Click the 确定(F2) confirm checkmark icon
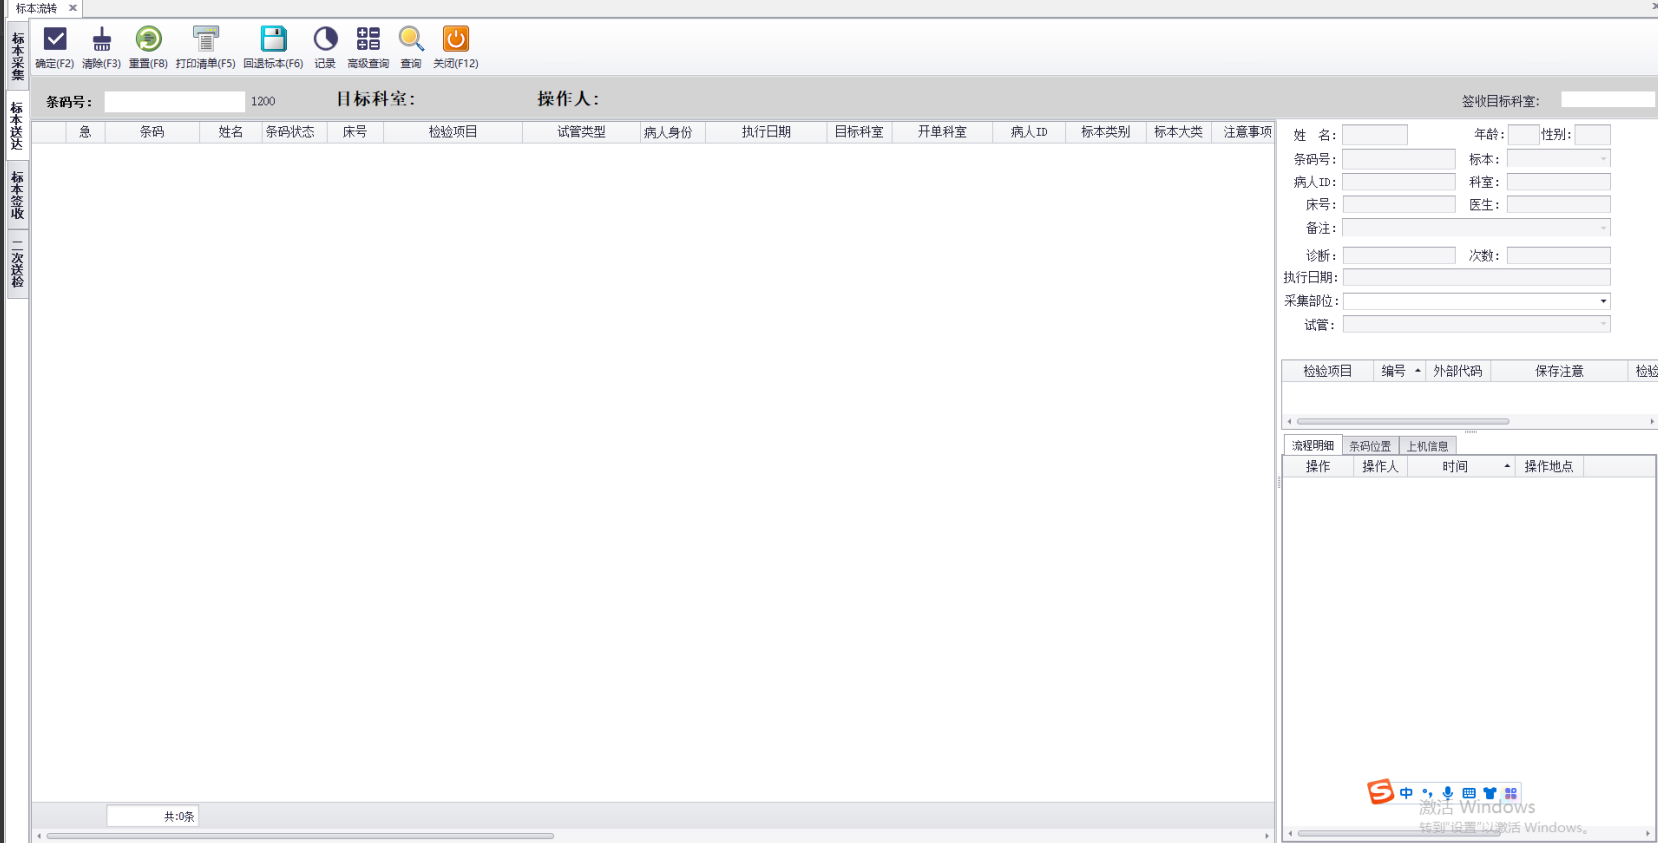Image resolution: width=1658 pixels, height=843 pixels. (55, 39)
